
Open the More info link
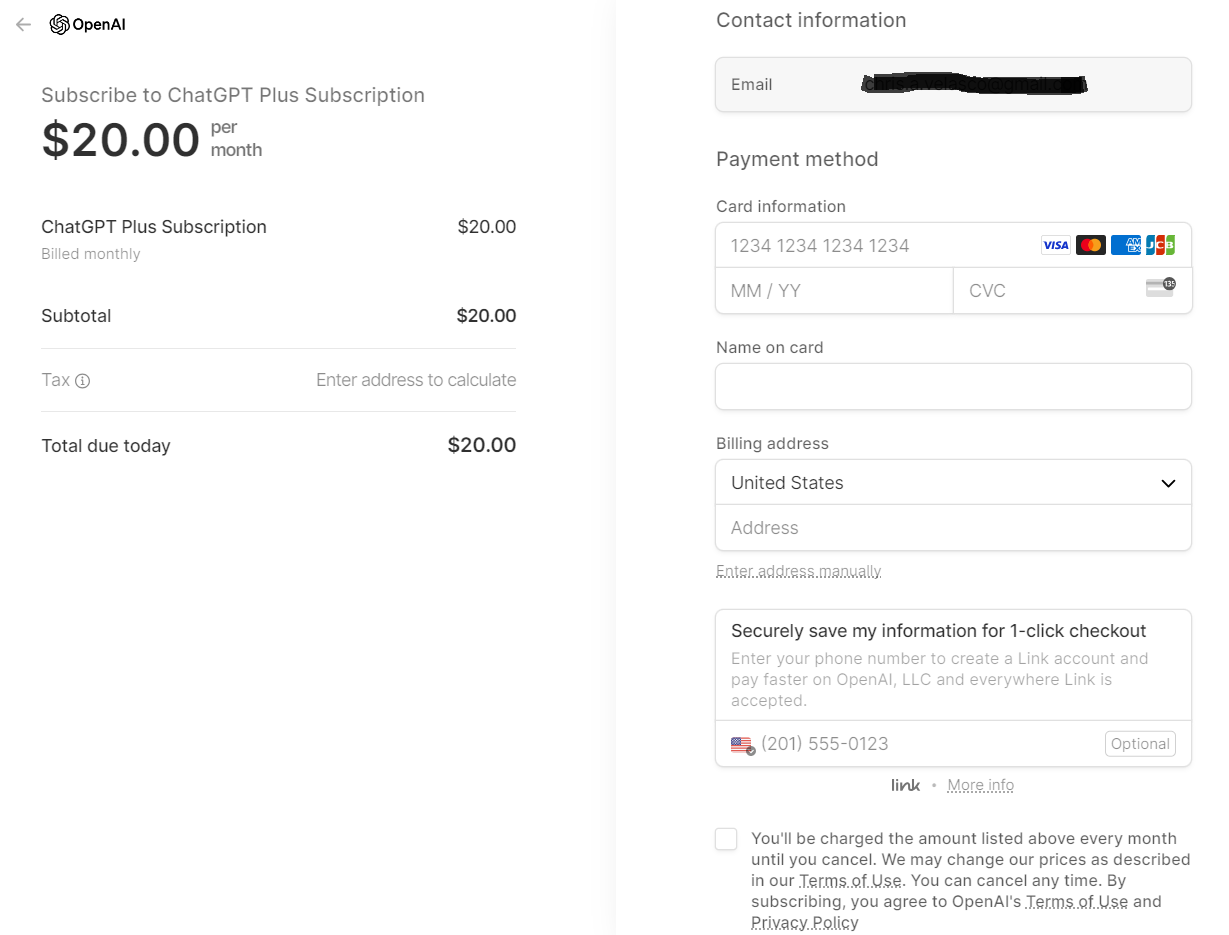980,785
